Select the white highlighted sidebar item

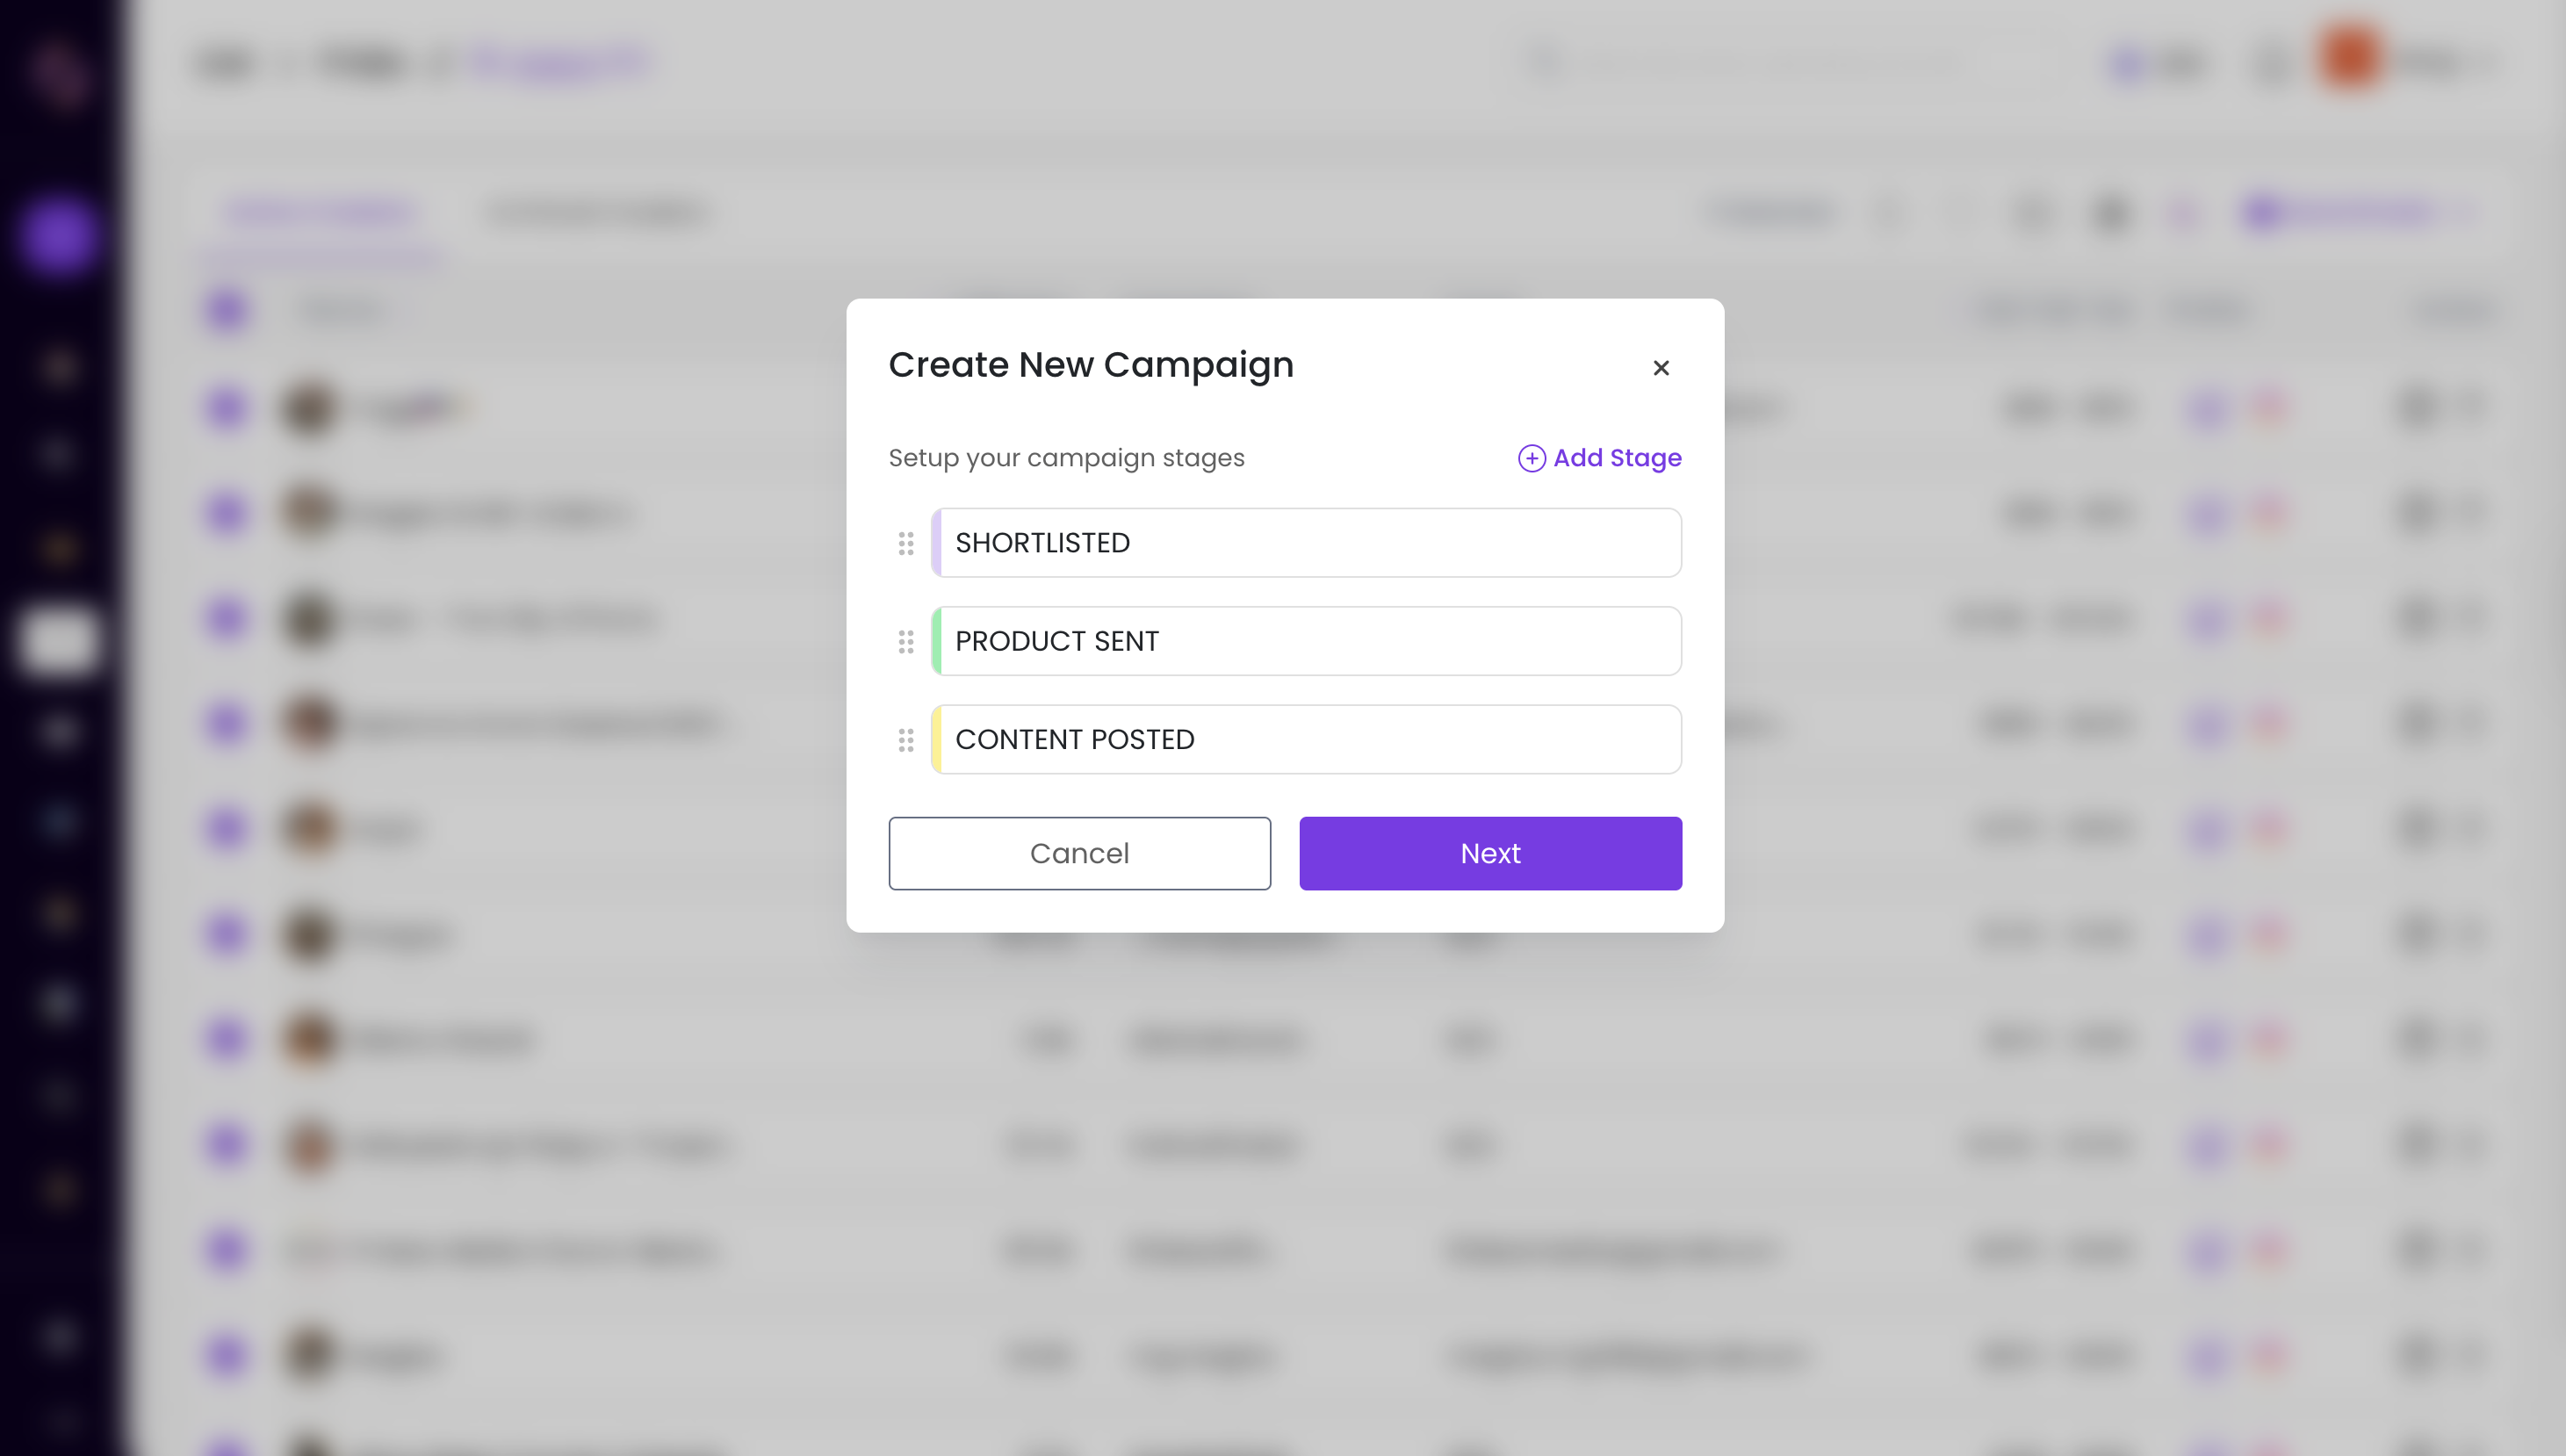pos(58,639)
